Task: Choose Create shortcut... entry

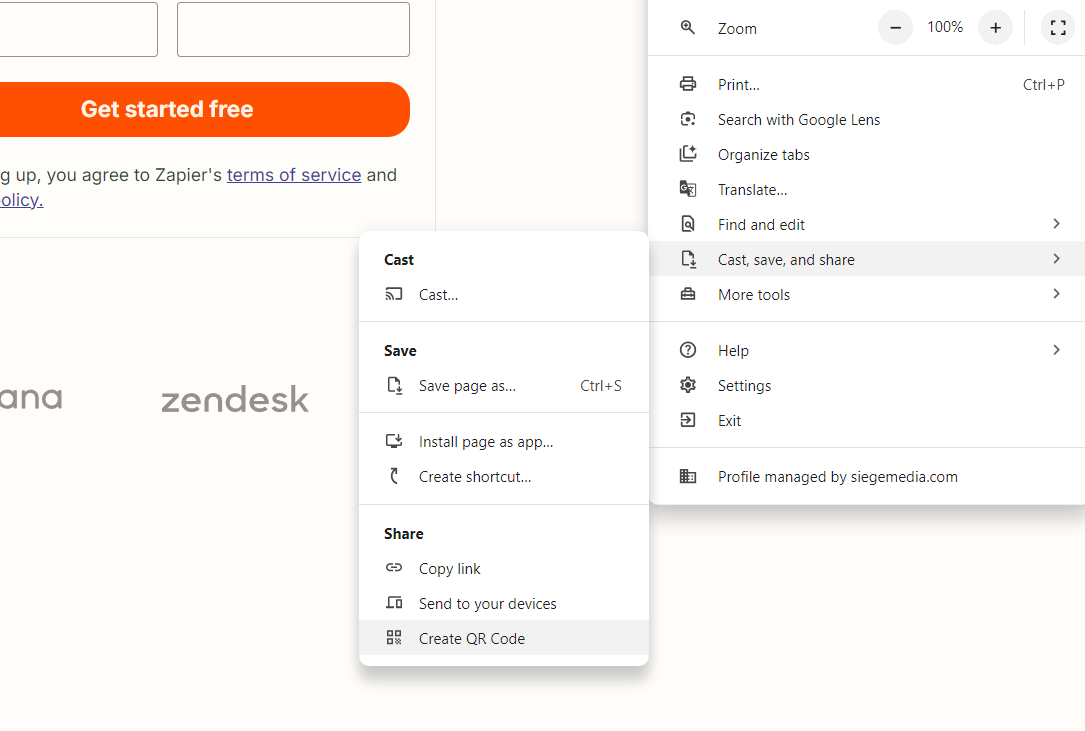Action: coord(504,477)
